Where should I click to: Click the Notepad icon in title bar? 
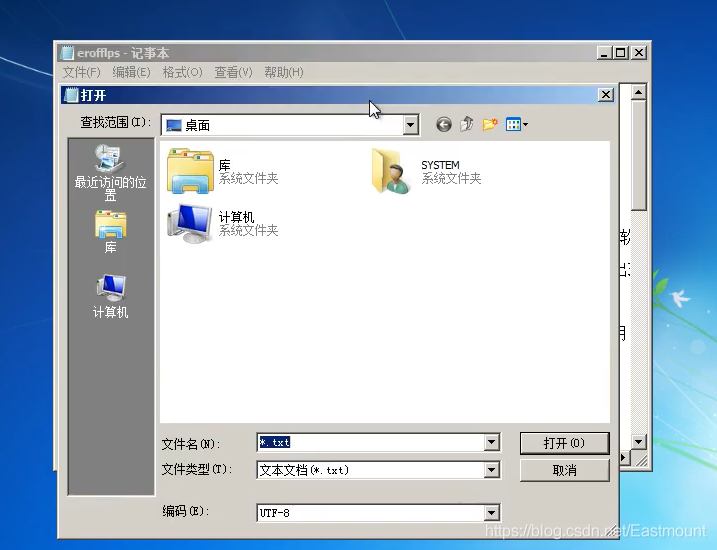click(x=67, y=53)
